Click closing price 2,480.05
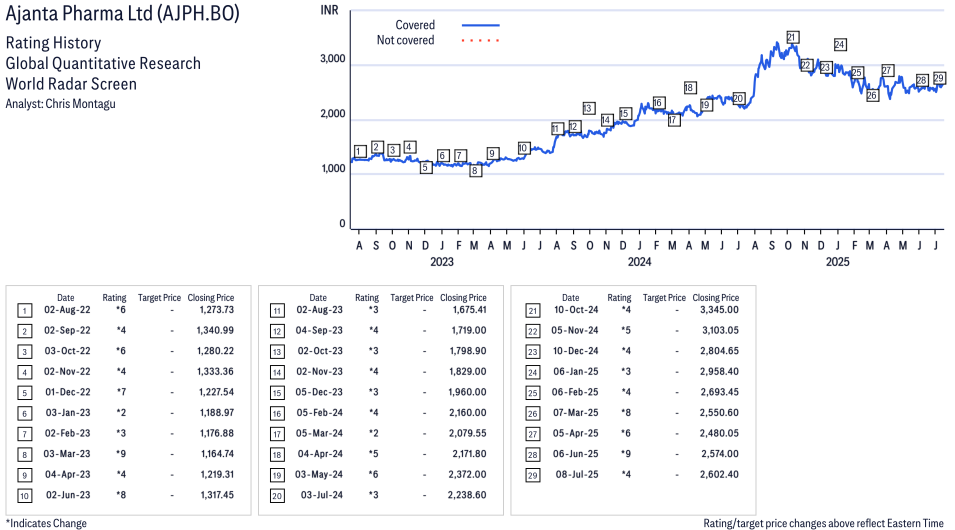Screen dimensions: 955x530 [719, 433]
